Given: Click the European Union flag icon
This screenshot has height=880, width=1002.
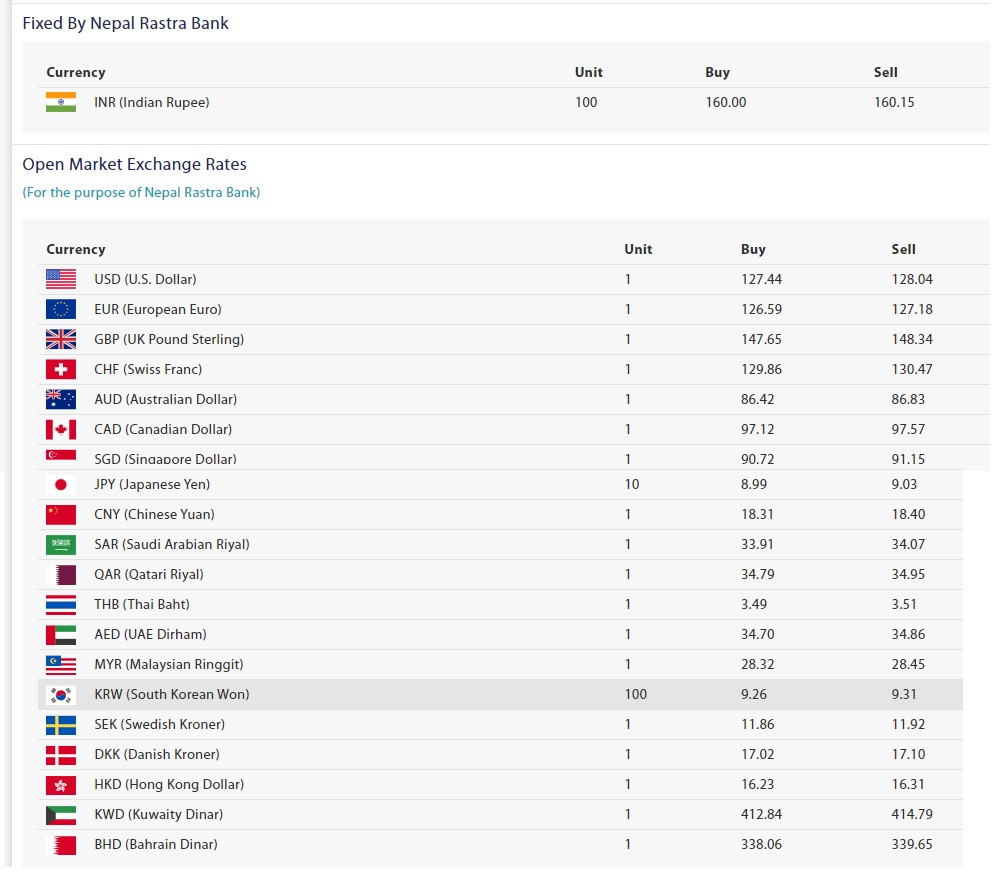Looking at the screenshot, I should [x=61, y=309].
